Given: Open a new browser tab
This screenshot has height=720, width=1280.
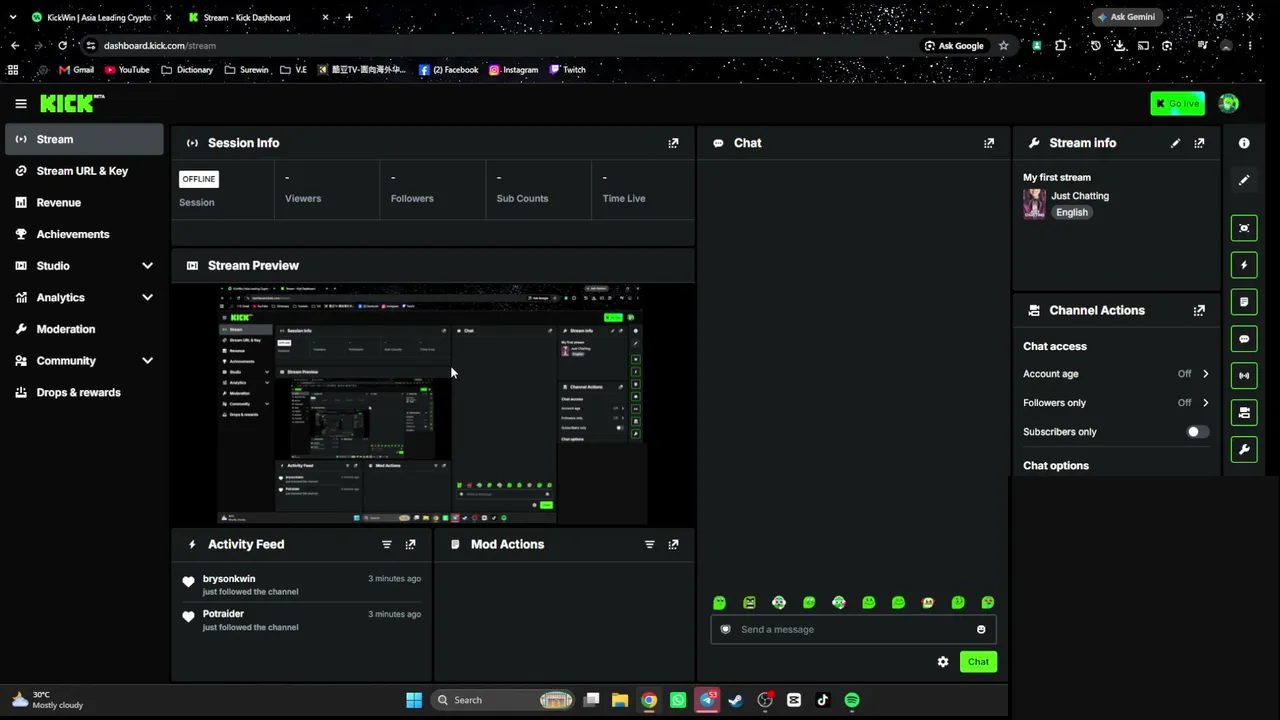Looking at the screenshot, I should (348, 17).
